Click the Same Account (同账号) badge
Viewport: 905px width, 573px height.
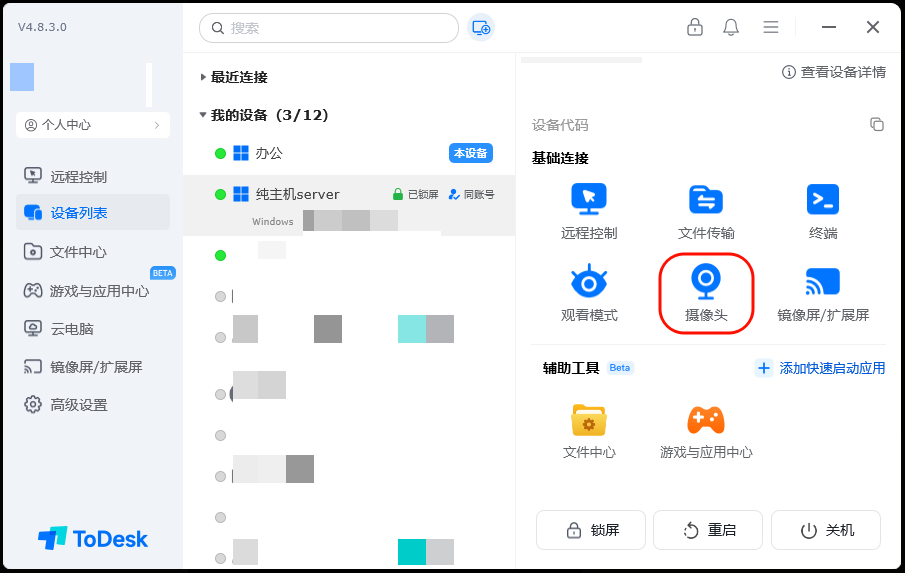click(472, 194)
